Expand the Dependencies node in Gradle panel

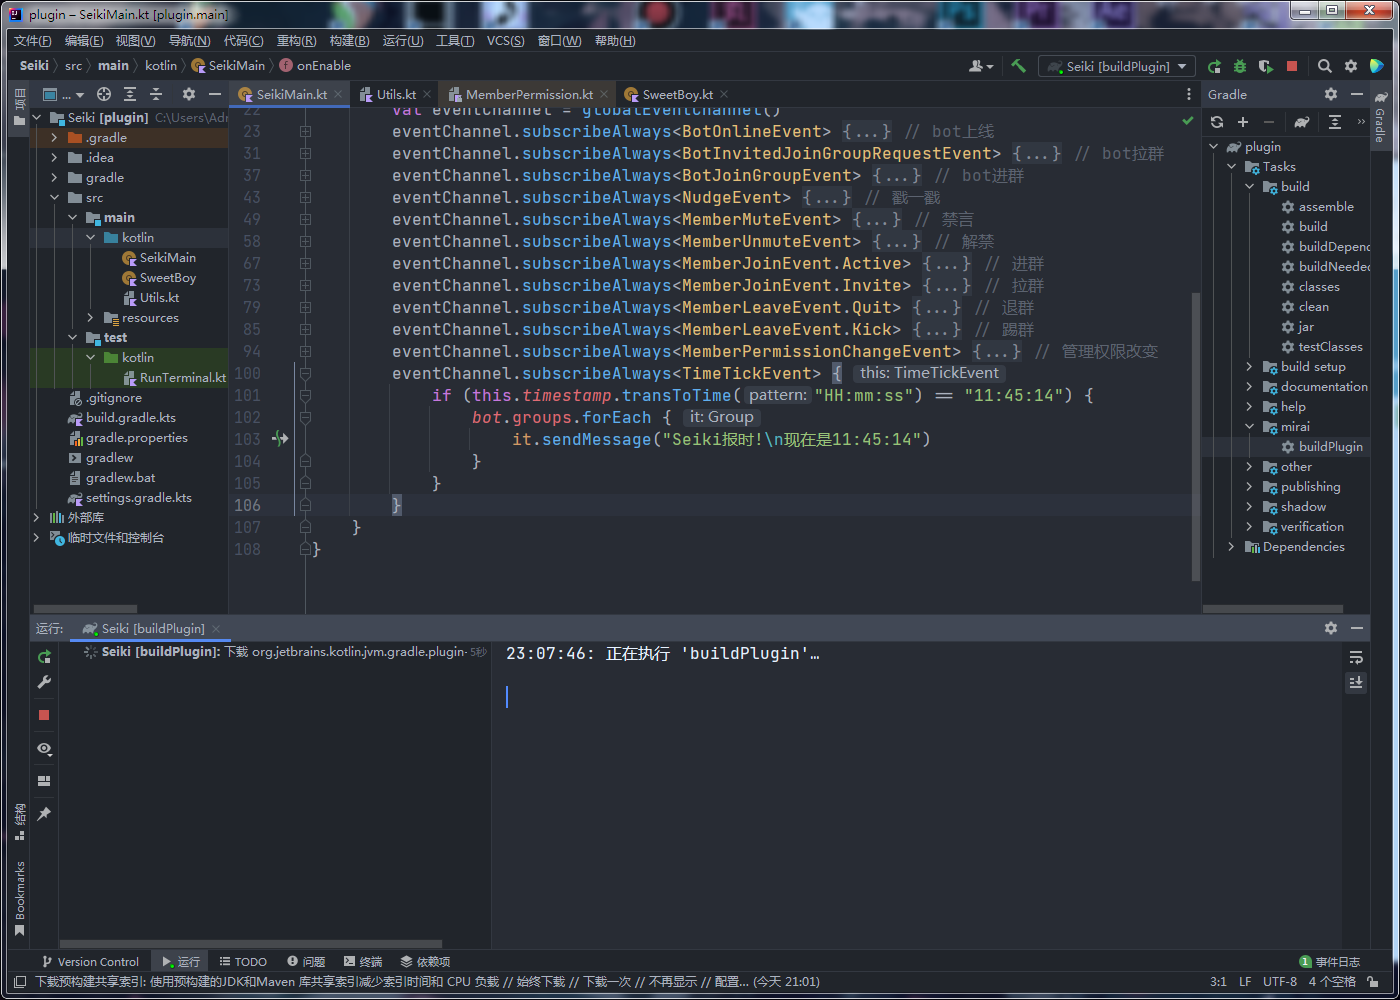[x=1231, y=547]
